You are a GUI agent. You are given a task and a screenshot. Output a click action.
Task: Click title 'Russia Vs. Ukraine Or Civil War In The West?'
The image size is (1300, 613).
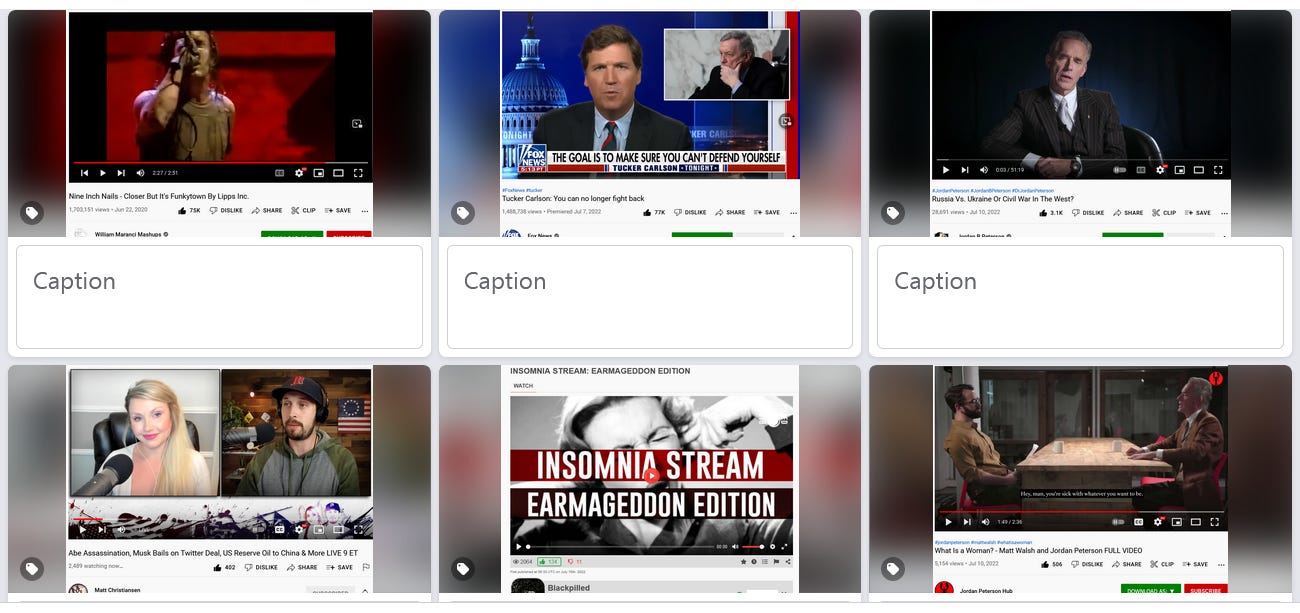[1003, 199]
